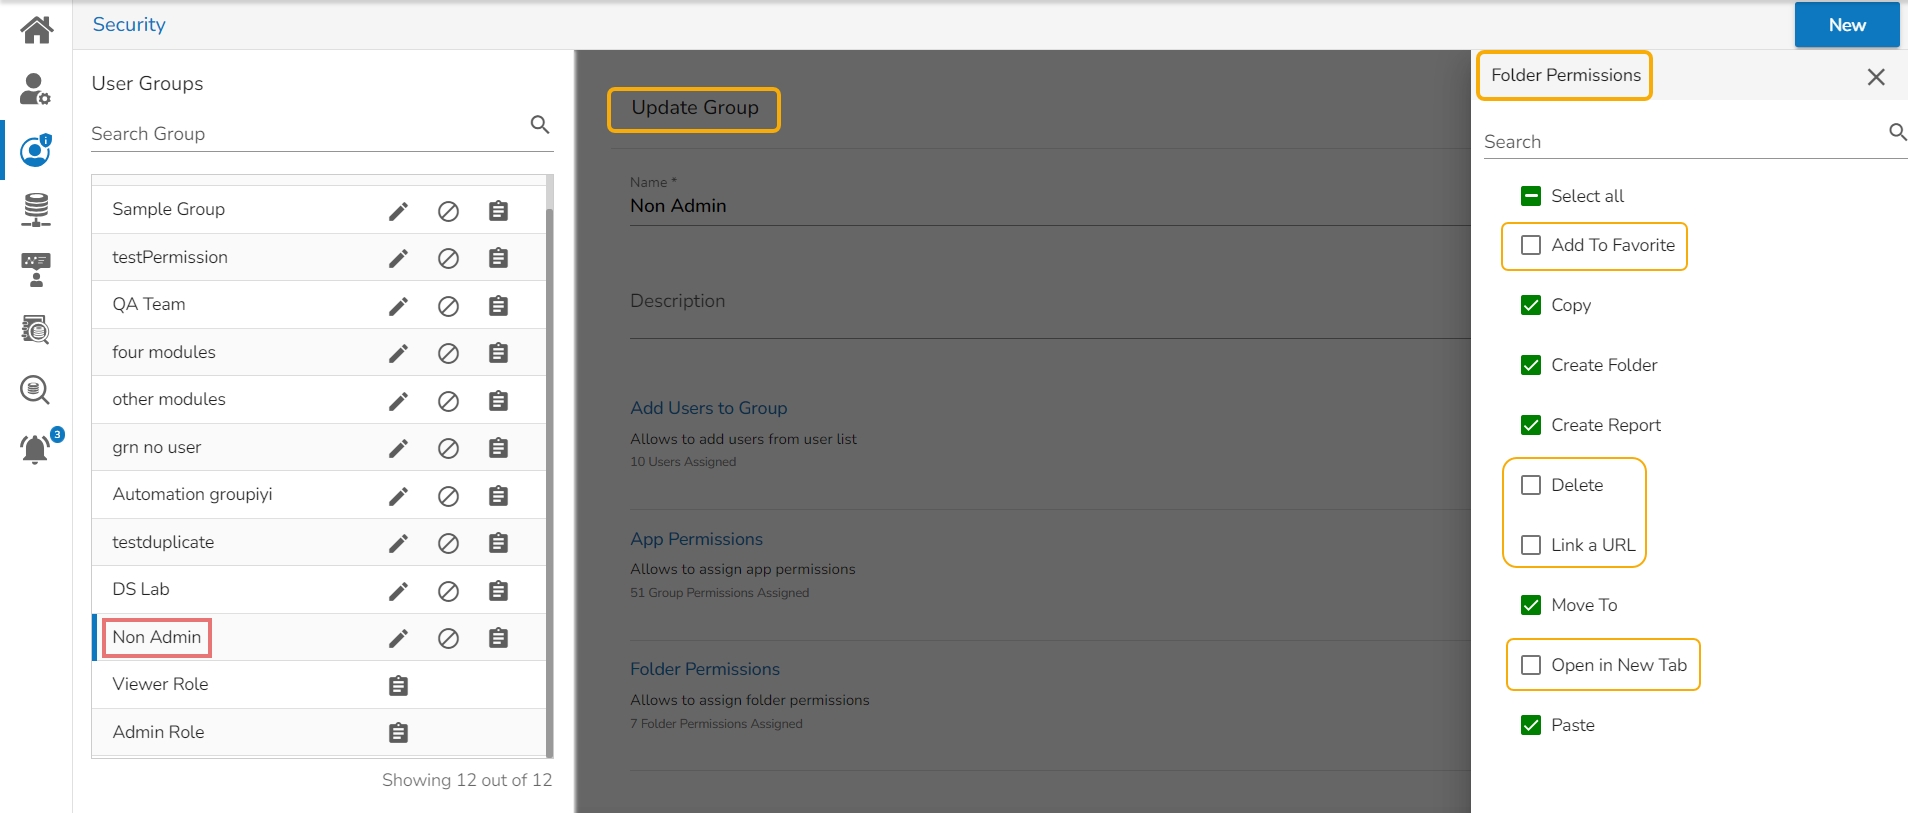Open Add Users to Group link
This screenshot has height=813, width=1908.
coord(708,408)
